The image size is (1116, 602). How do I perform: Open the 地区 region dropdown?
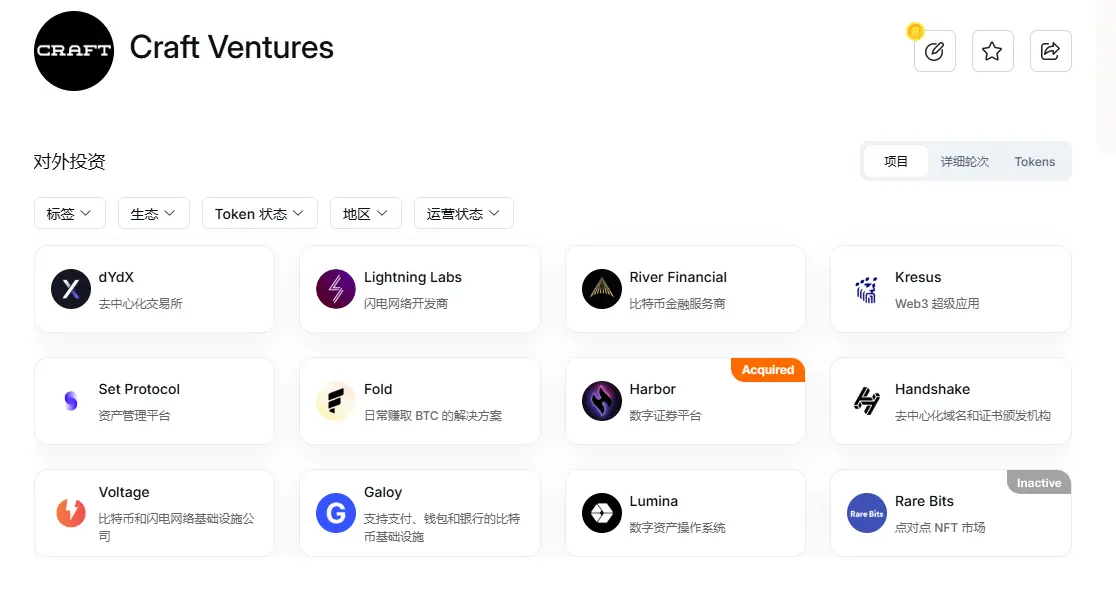point(365,213)
